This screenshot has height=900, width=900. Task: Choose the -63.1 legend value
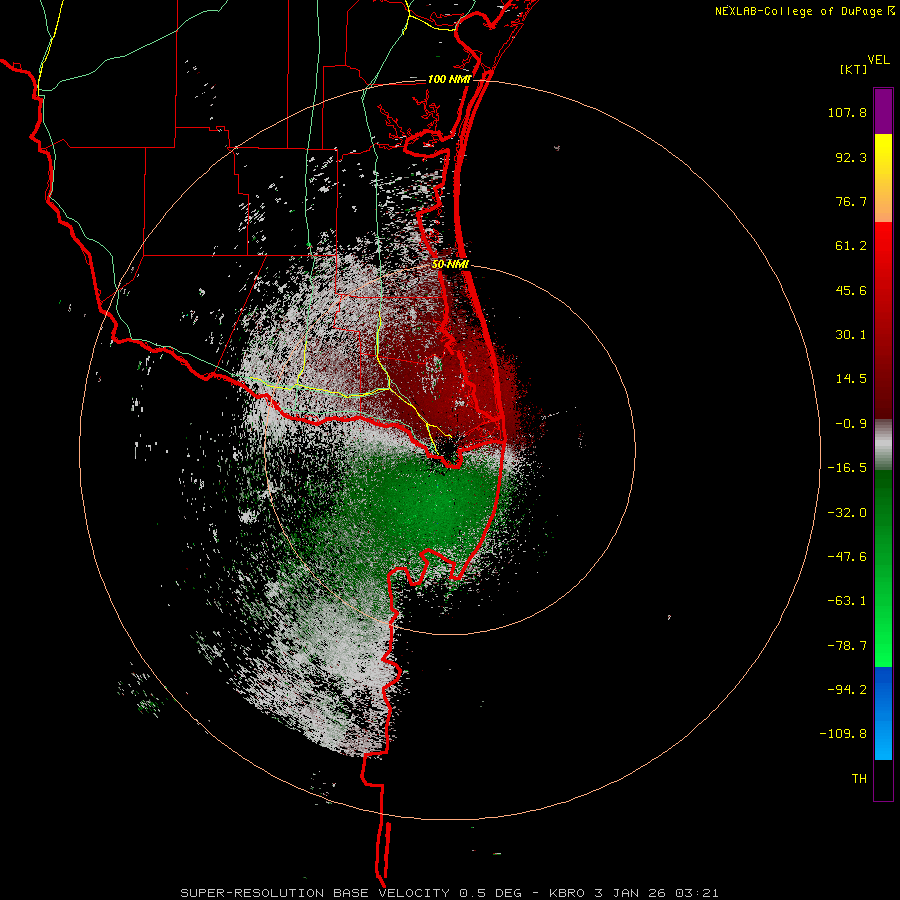point(847,601)
